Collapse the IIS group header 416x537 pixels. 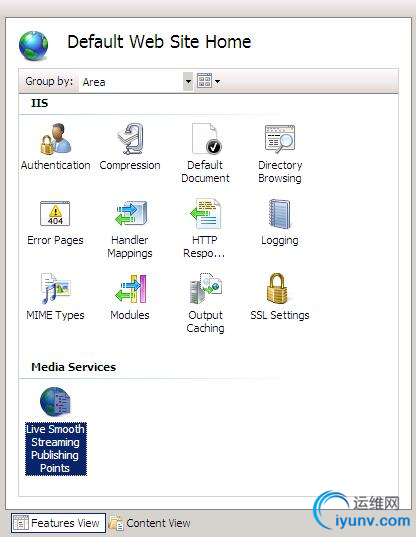pos(40,103)
